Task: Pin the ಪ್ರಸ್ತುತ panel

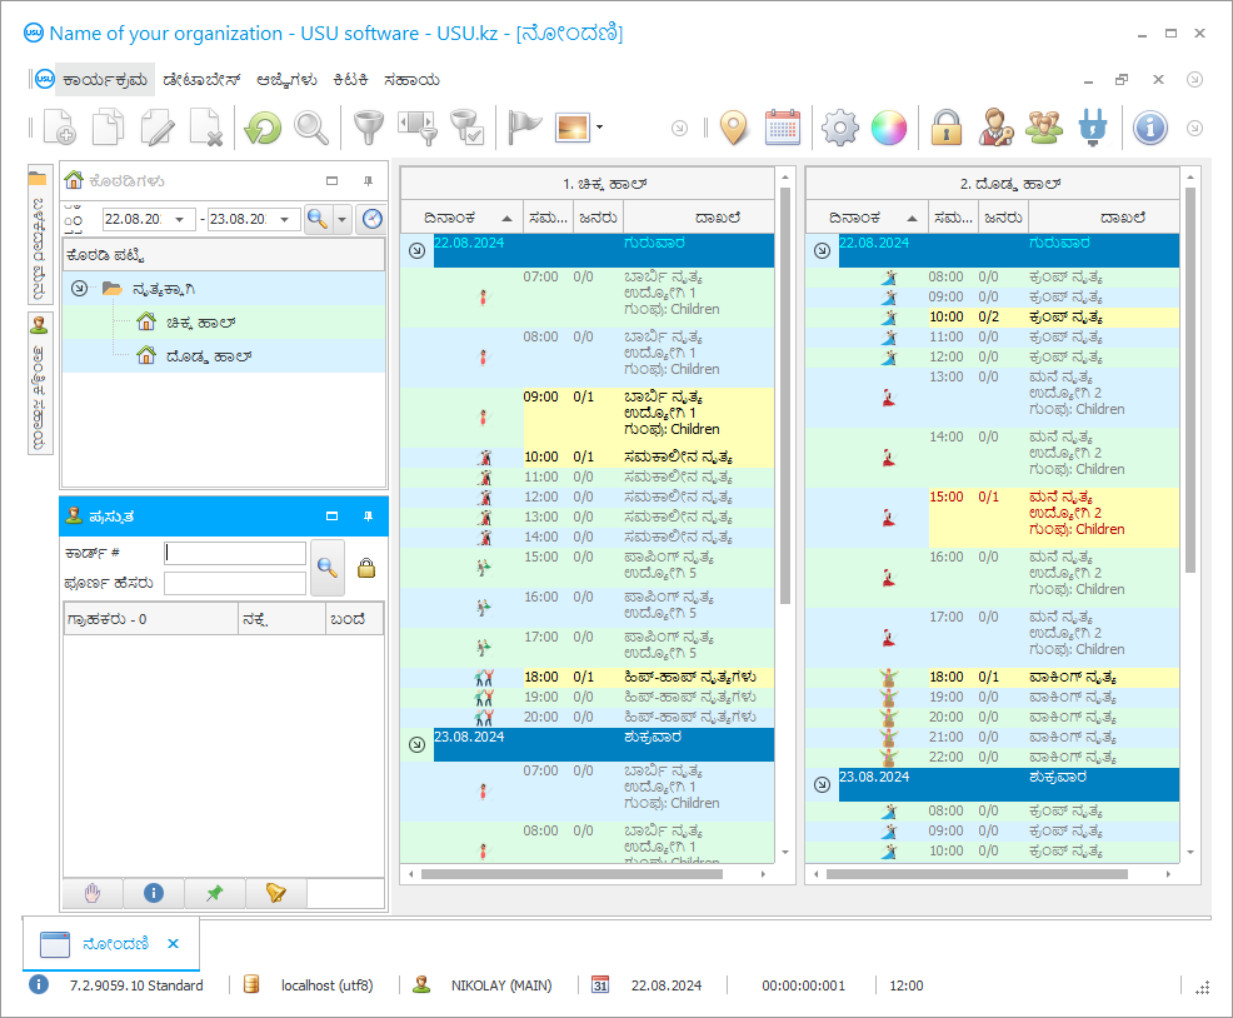Action: point(368,516)
